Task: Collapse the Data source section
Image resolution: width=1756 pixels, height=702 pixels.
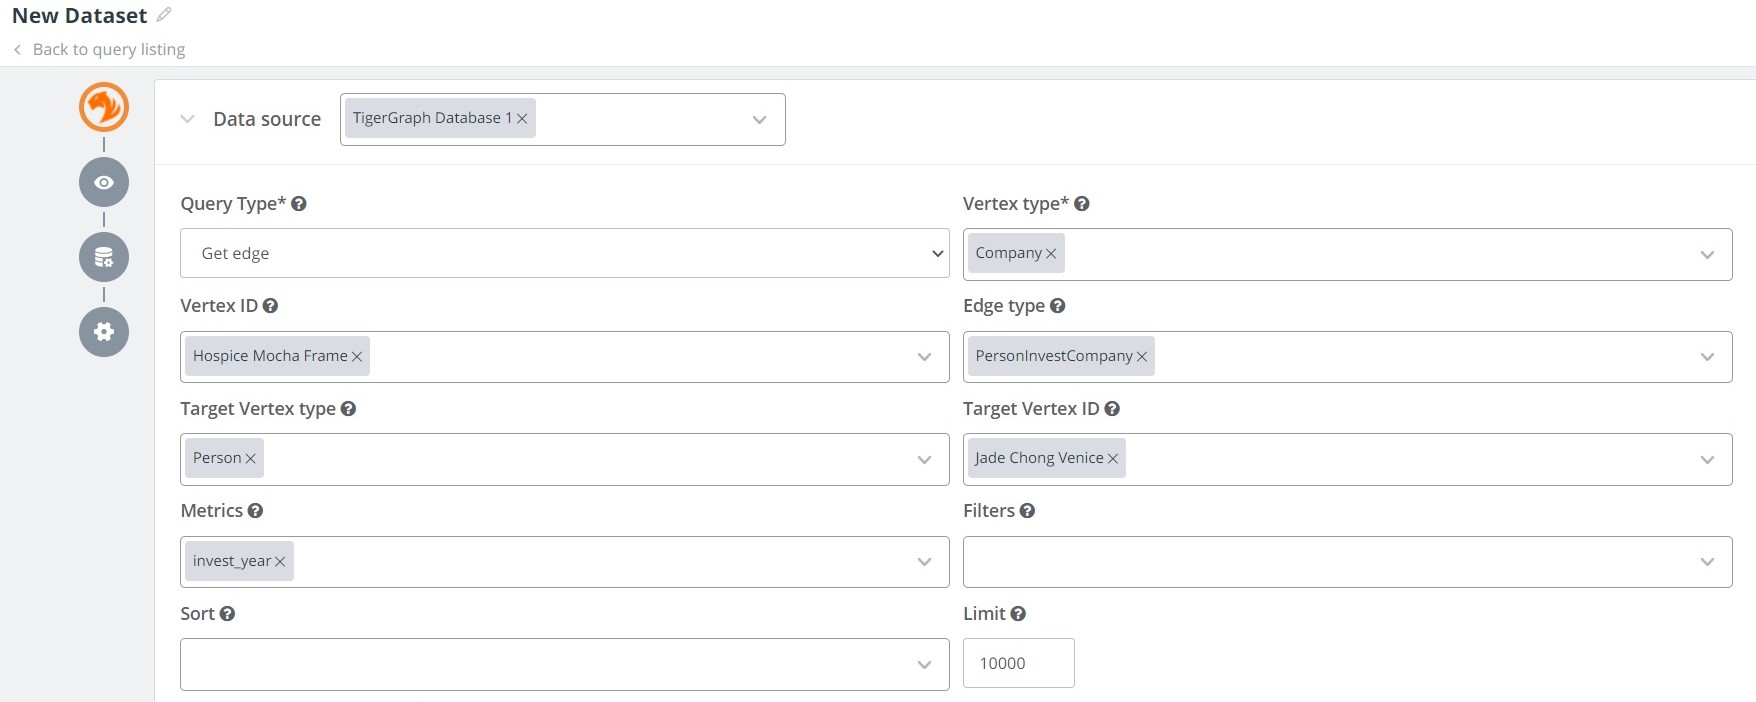Action: click(x=187, y=119)
